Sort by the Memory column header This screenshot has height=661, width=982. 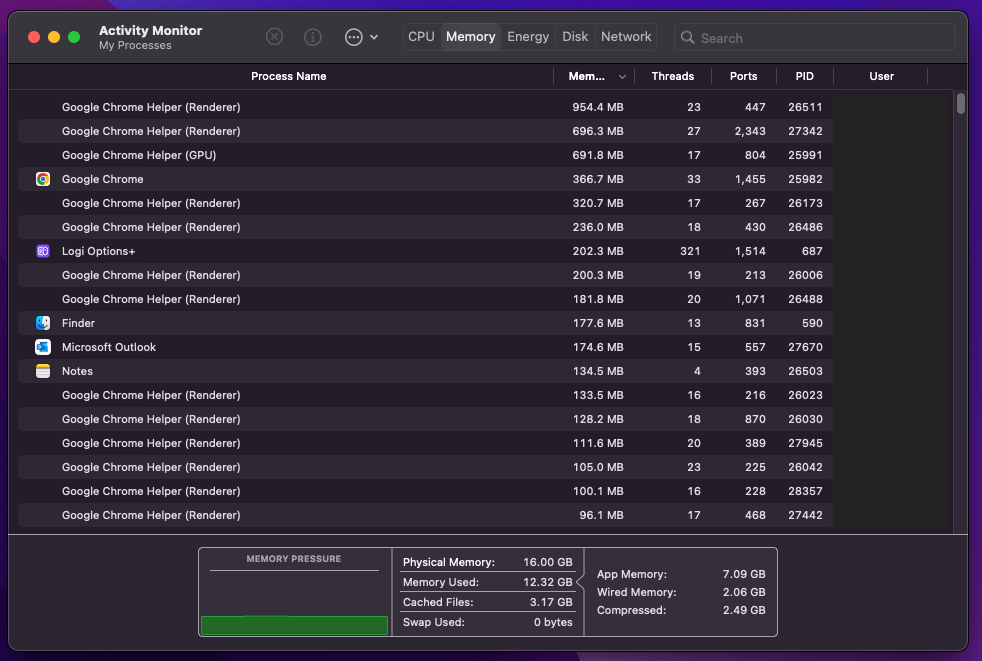tap(587, 76)
